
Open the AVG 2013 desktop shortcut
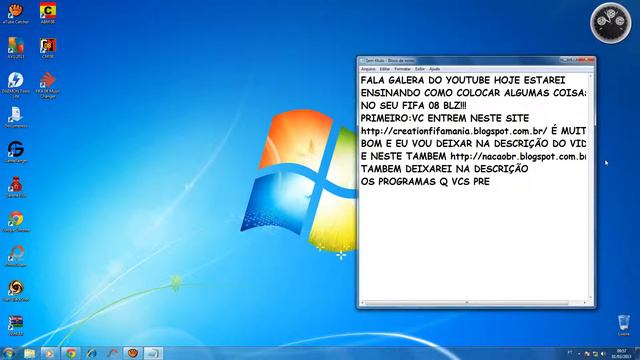click(16, 47)
